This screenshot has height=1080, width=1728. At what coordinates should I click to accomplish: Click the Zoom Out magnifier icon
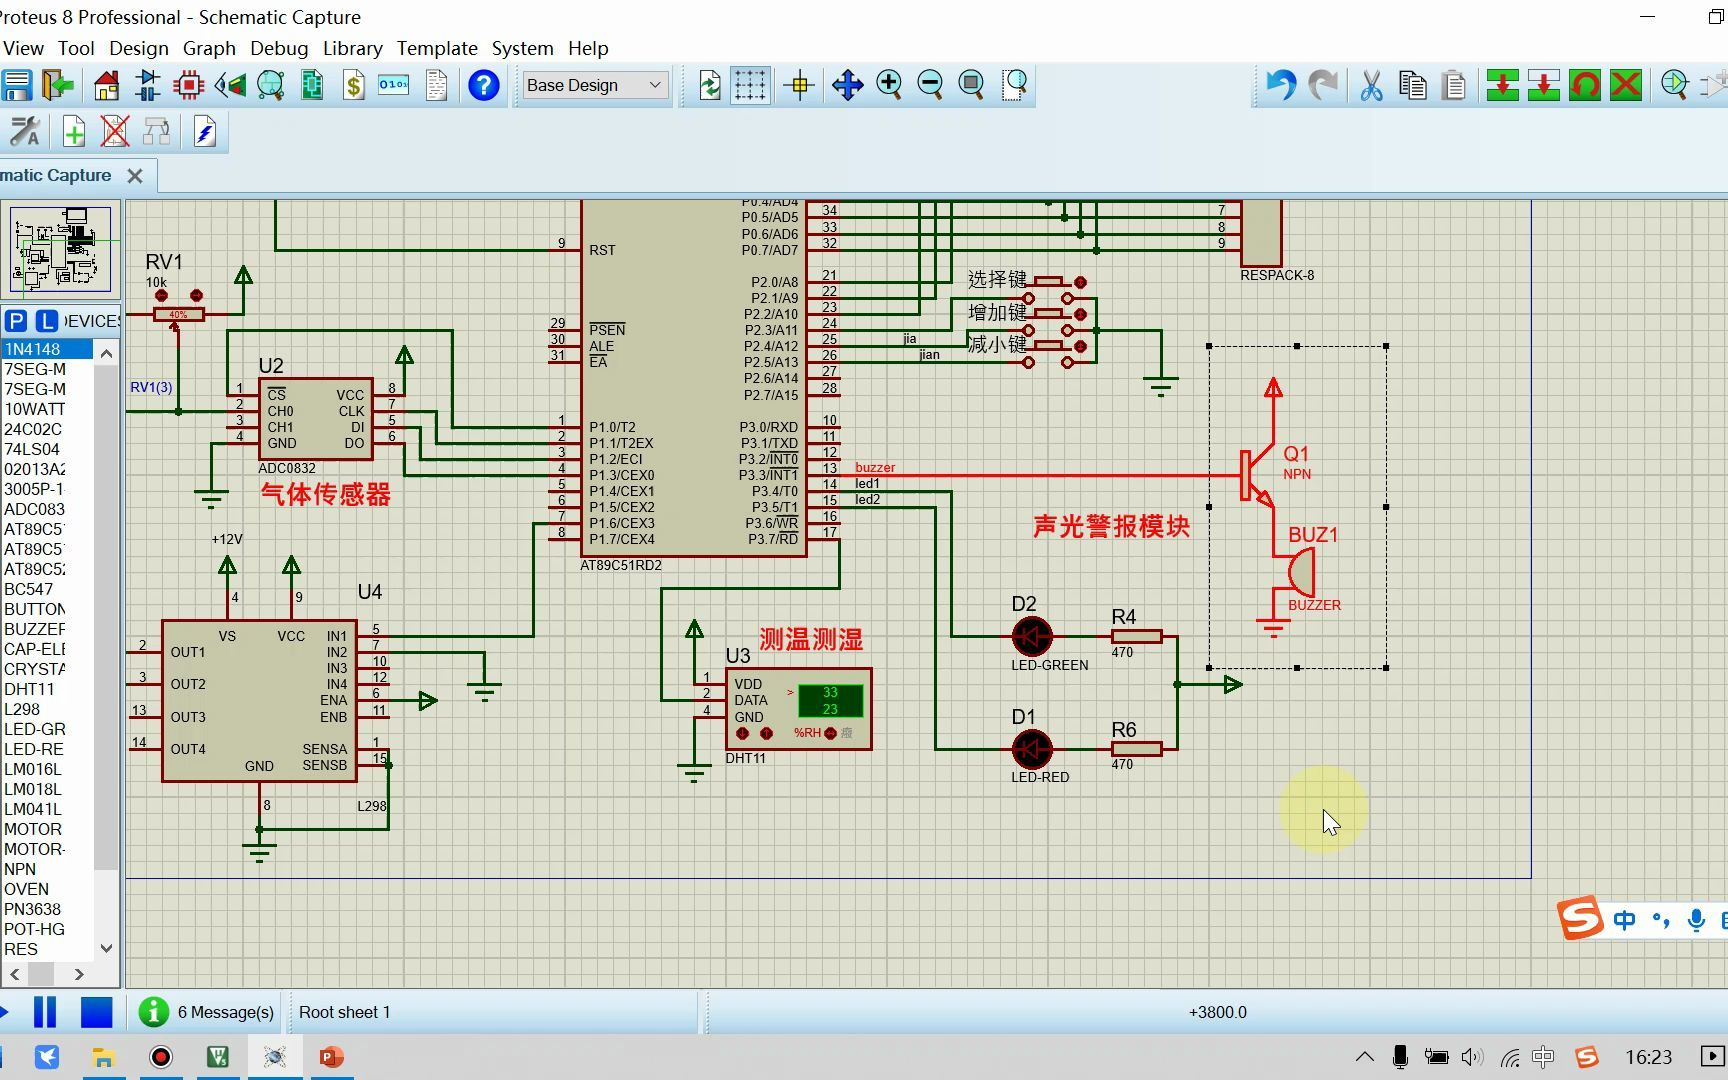[x=930, y=85]
